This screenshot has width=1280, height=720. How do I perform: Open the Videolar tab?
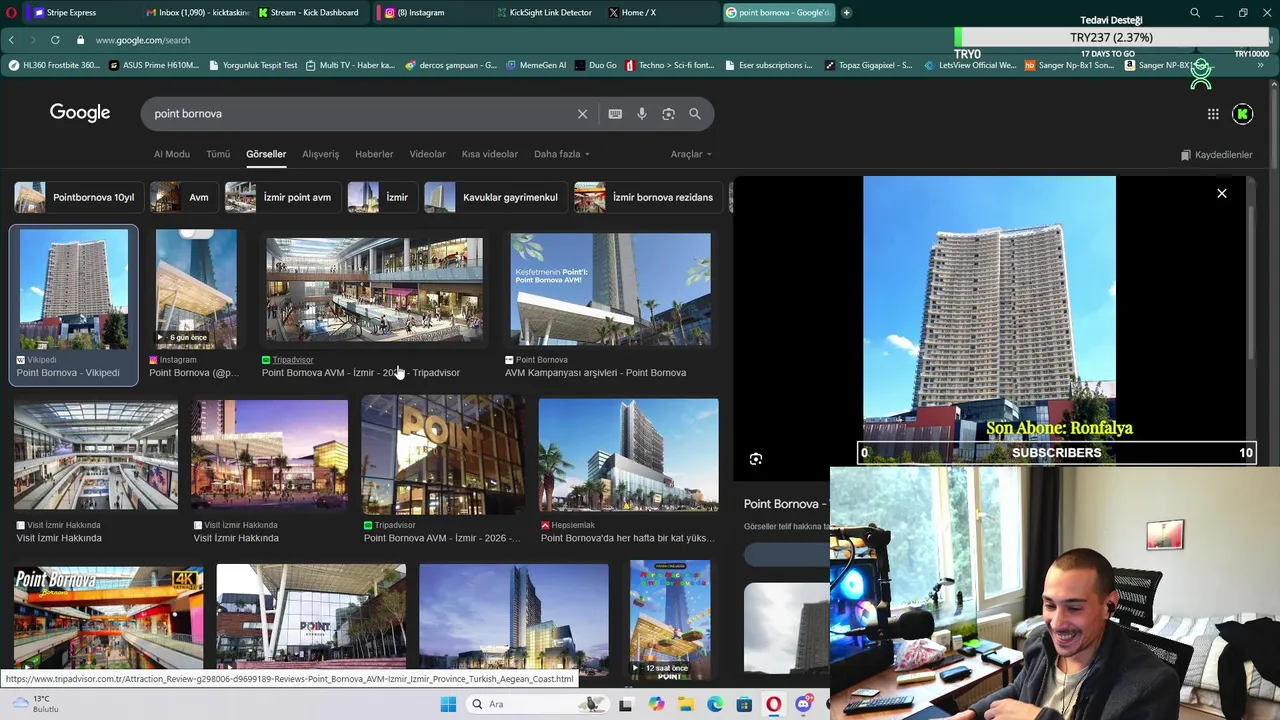[427, 154]
